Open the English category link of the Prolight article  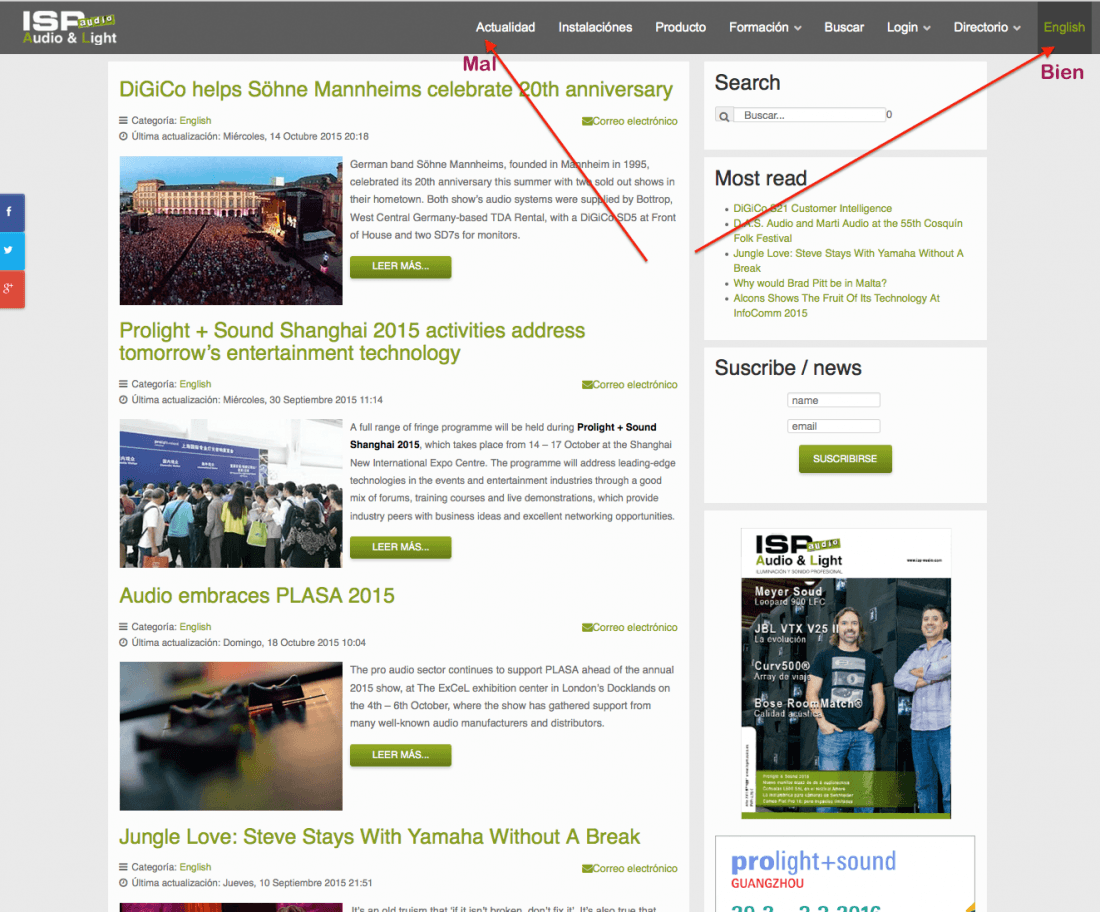tap(195, 384)
